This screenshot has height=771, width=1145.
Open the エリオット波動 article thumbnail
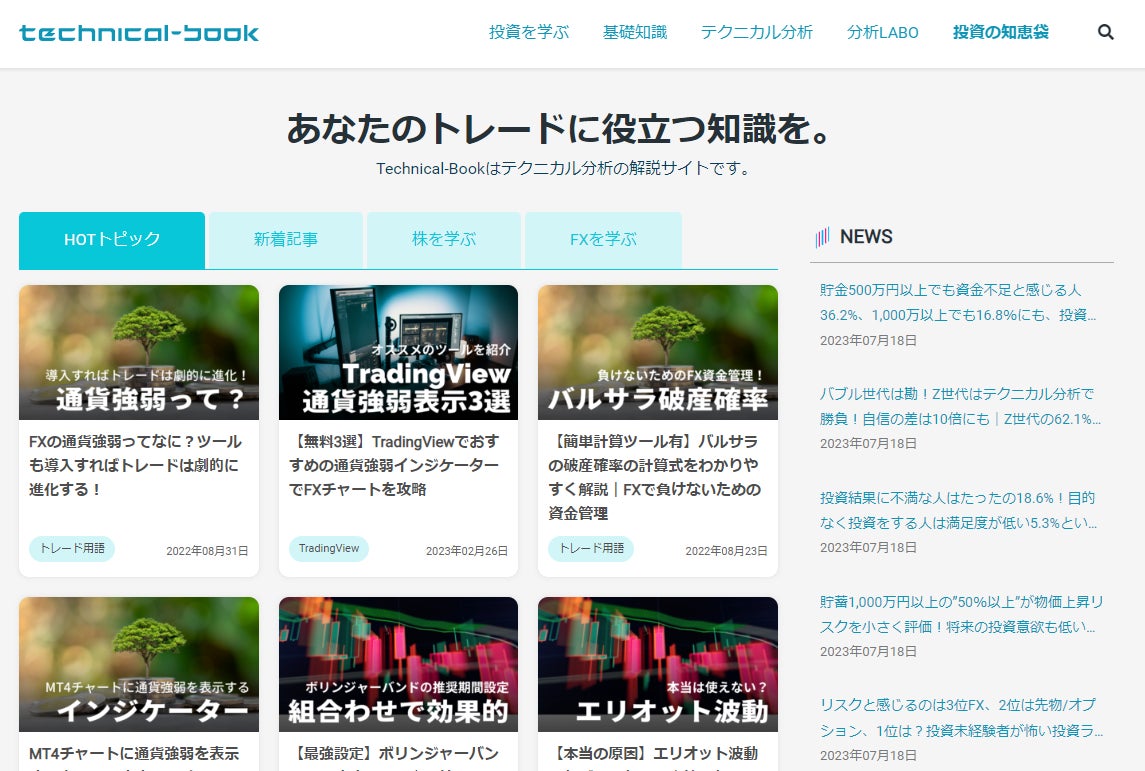(657, 664)
